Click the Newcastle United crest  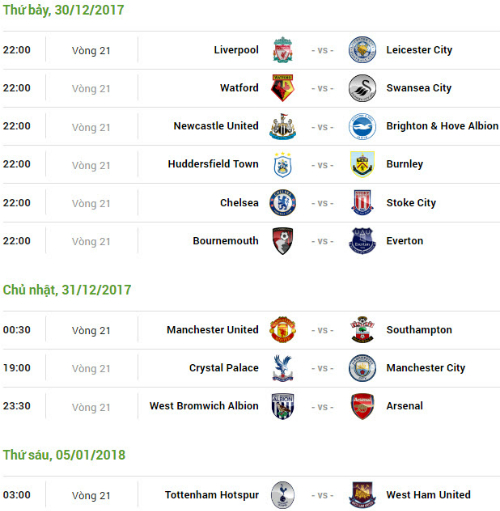[283, 126]
